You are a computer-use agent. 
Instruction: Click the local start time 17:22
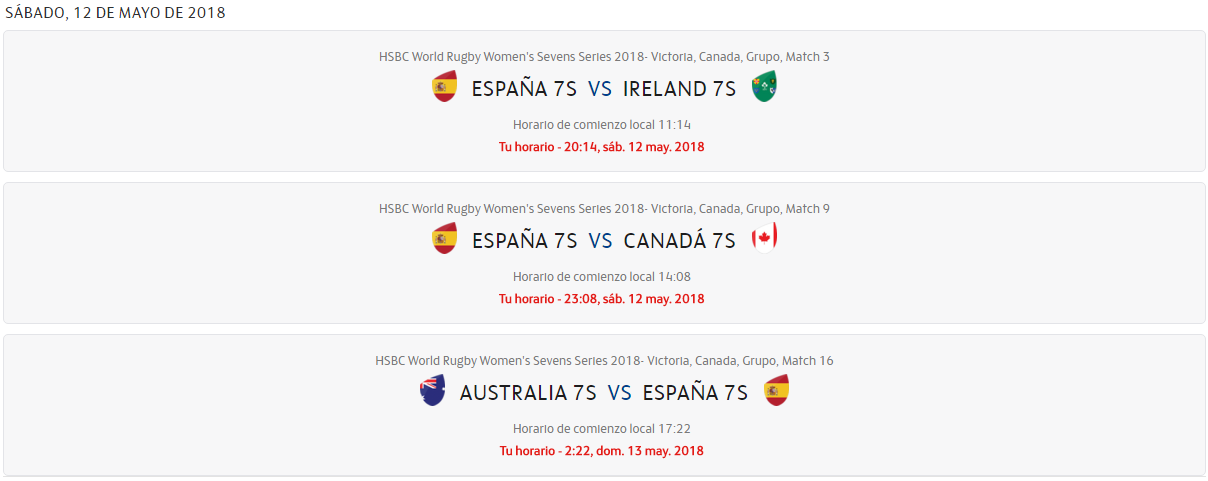pos(602,429)
